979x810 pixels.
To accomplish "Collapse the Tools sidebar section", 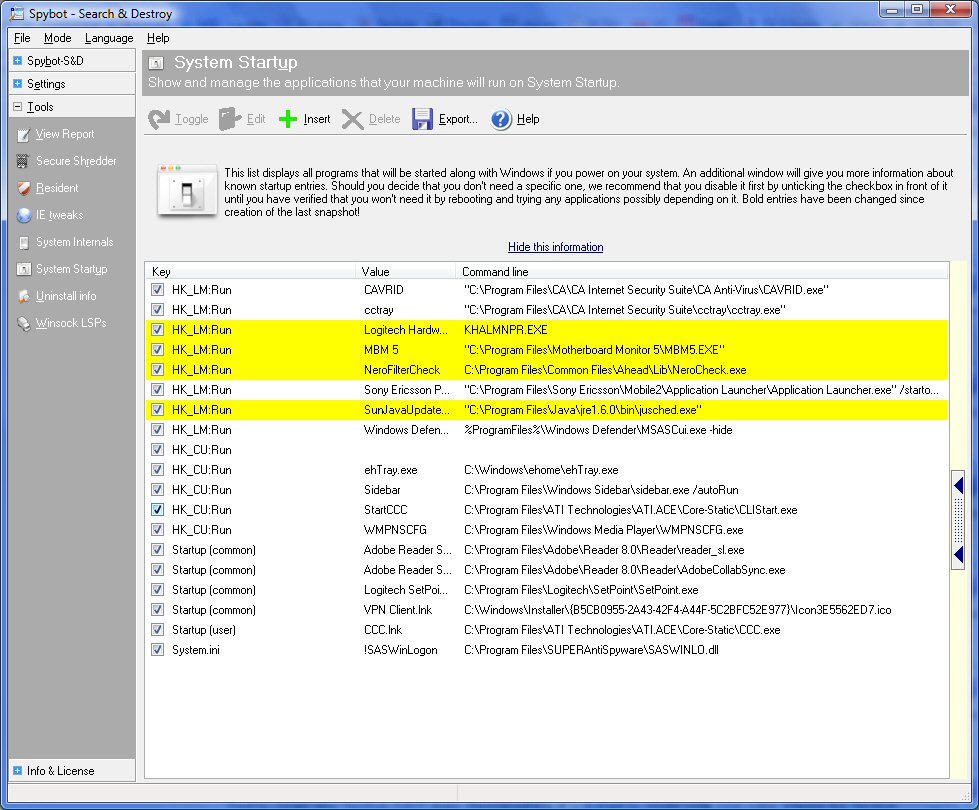I will coord(17,107).
